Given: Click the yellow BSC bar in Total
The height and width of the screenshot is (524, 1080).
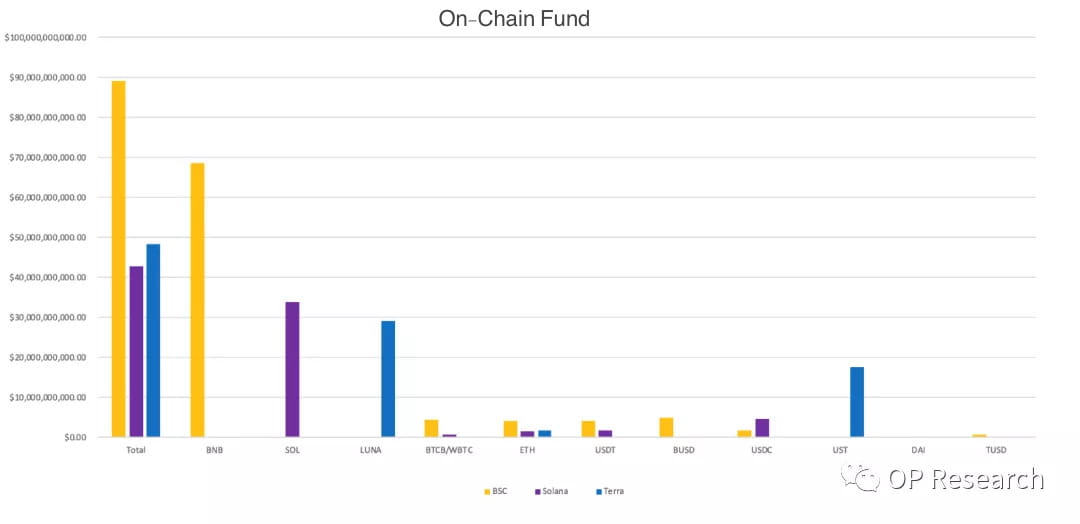Looking at the screenshot, I should (118, 258).
